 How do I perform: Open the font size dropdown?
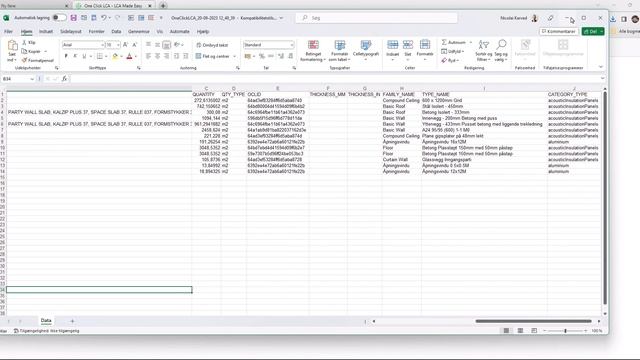(x=118, y=45)
